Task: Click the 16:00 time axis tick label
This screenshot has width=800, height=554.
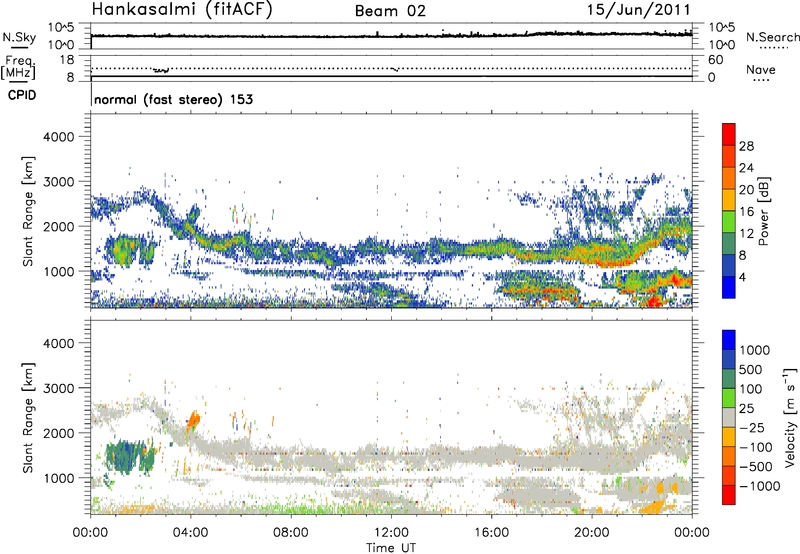Action: point(492,533)
